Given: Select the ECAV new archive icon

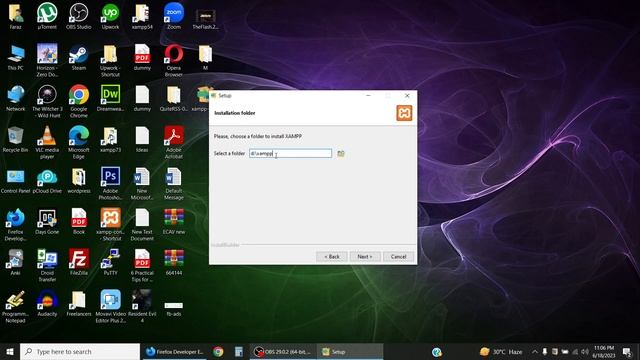Looking at the screenshot, I should pos(174,222).
